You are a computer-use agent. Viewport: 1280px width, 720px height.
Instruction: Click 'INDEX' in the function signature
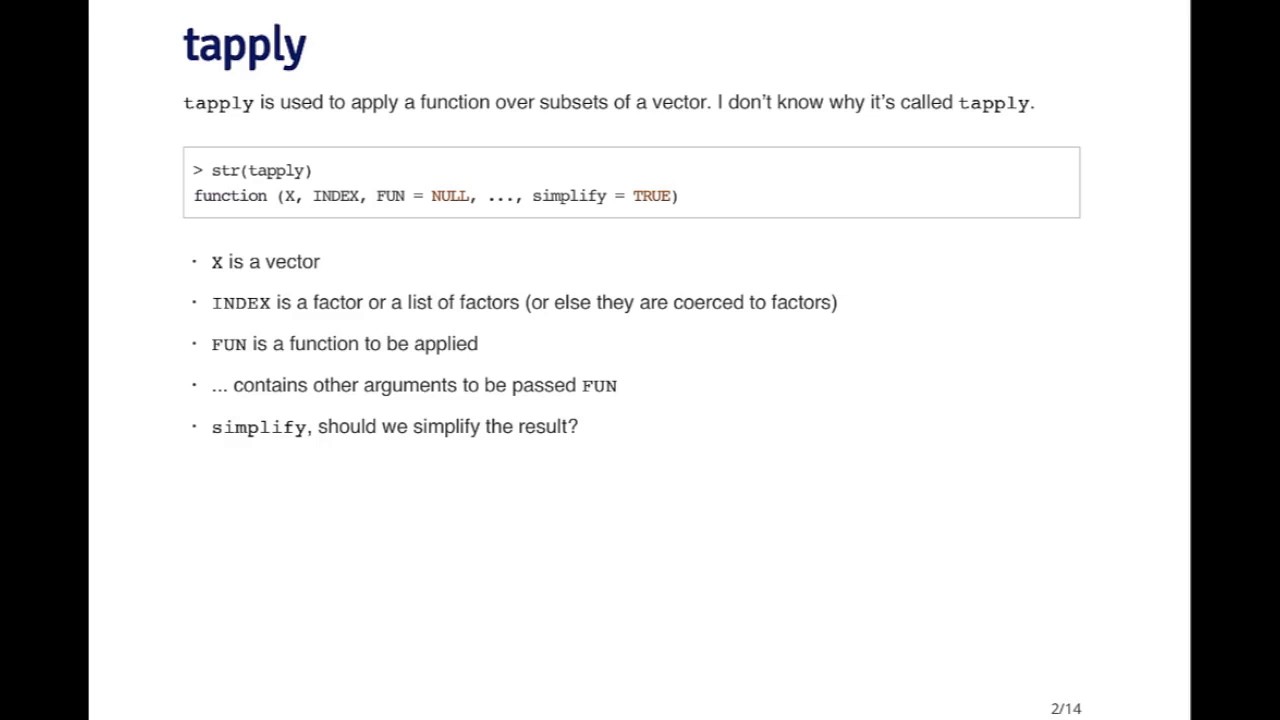click(x=335, y=196)
